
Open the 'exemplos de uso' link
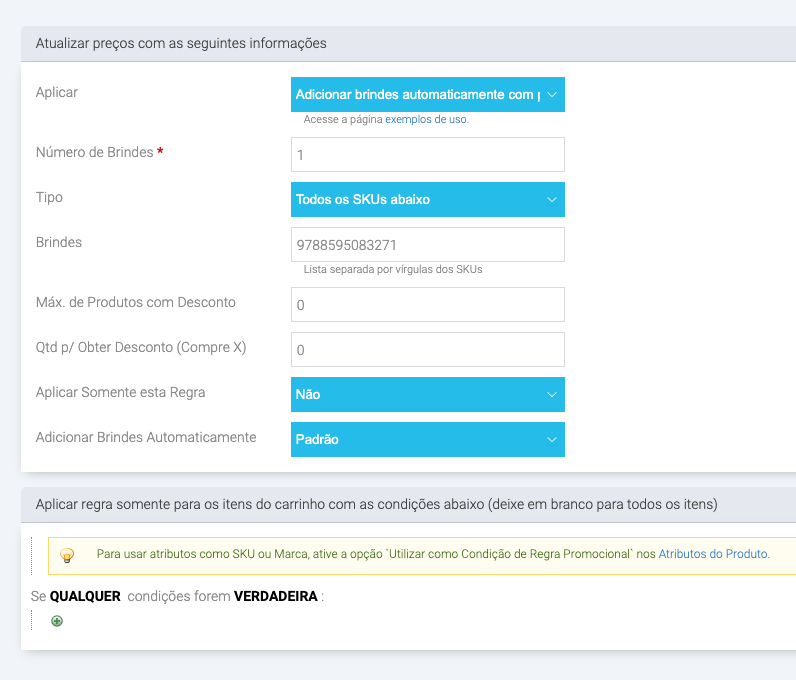(426, 119)
